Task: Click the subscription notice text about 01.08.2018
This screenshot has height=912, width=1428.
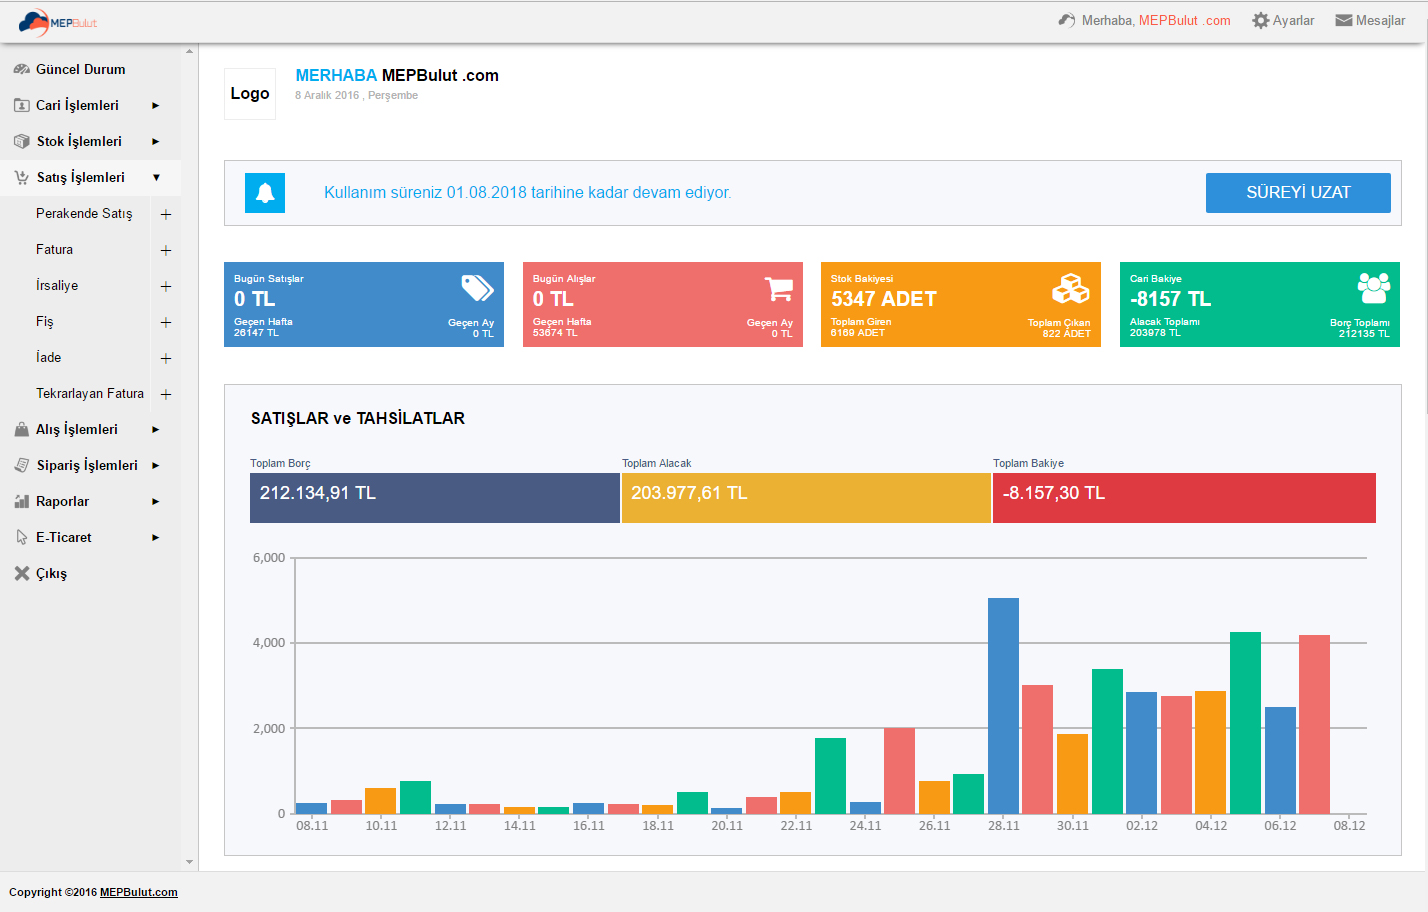Action: click(x=527, y=192)
